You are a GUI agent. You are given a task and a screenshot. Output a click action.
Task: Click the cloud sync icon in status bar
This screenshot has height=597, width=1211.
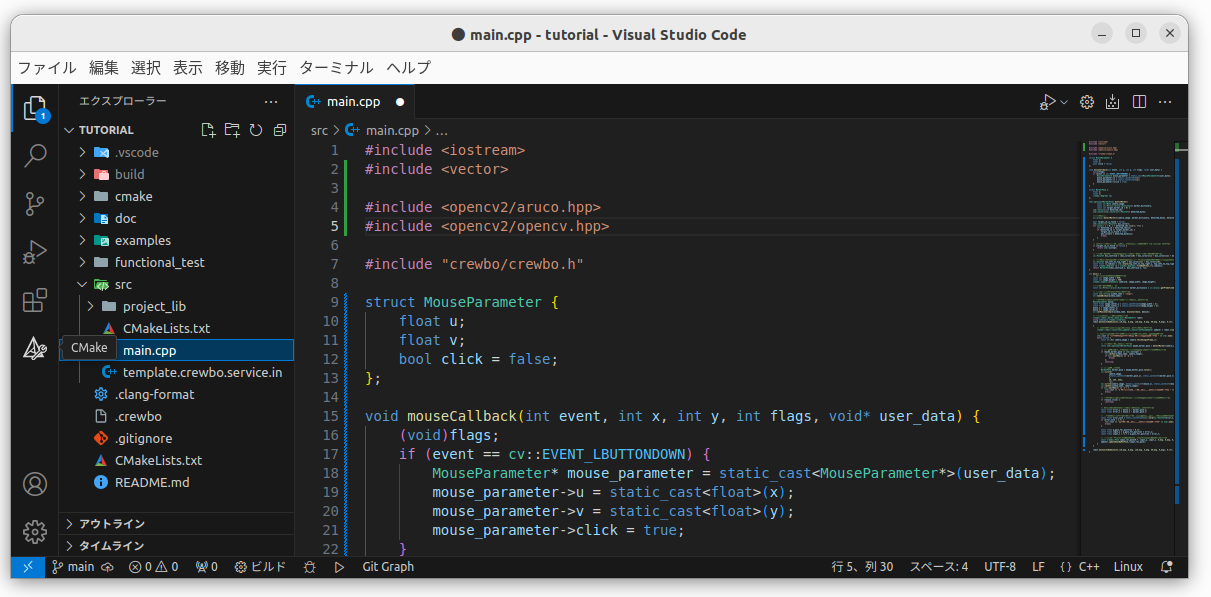click(108, 567)
